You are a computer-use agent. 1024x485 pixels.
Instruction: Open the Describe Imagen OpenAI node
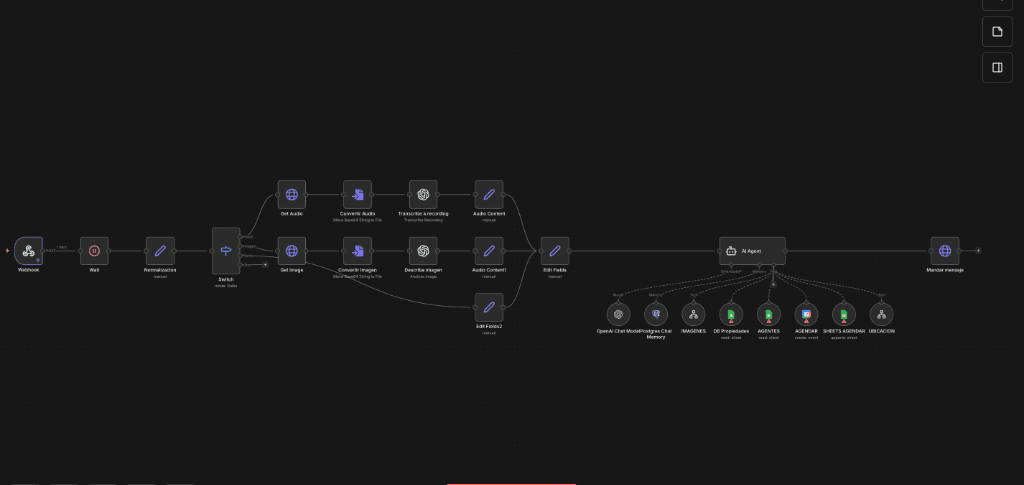pos(423,251)
